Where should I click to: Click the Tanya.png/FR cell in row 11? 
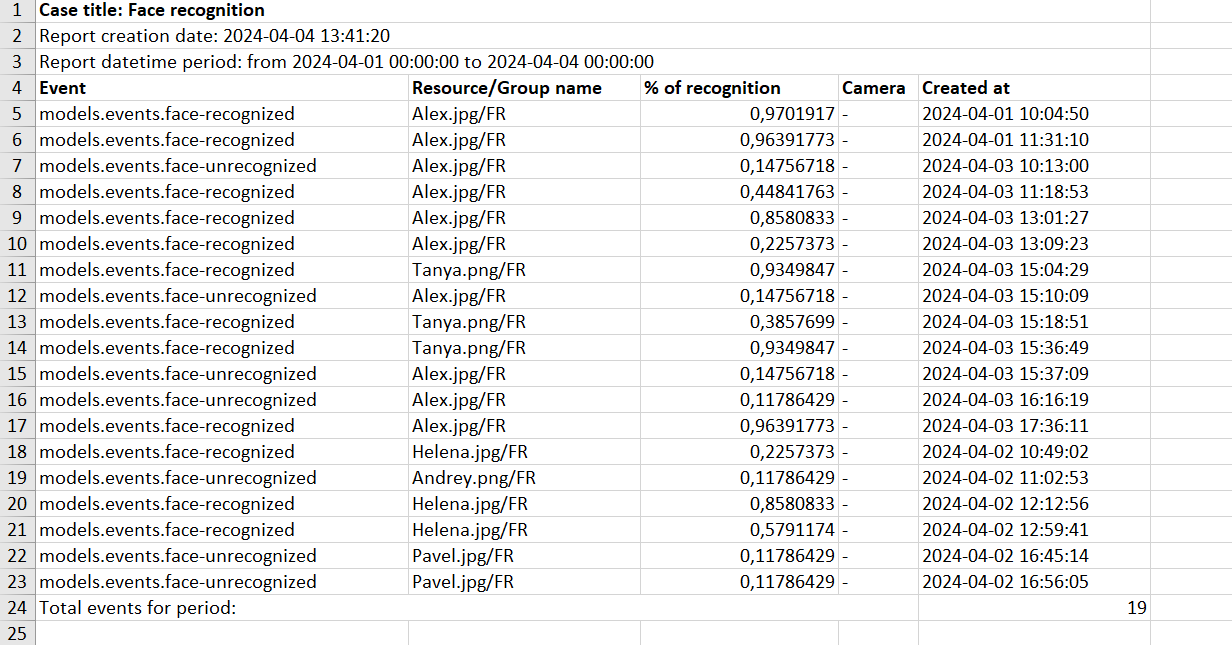[x=468, y=270]
